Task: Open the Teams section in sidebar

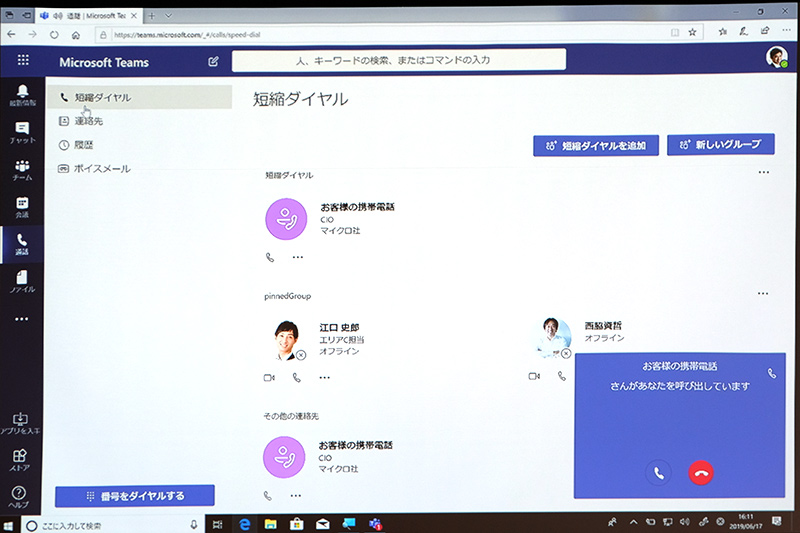Action: click(x=22, y=170)
